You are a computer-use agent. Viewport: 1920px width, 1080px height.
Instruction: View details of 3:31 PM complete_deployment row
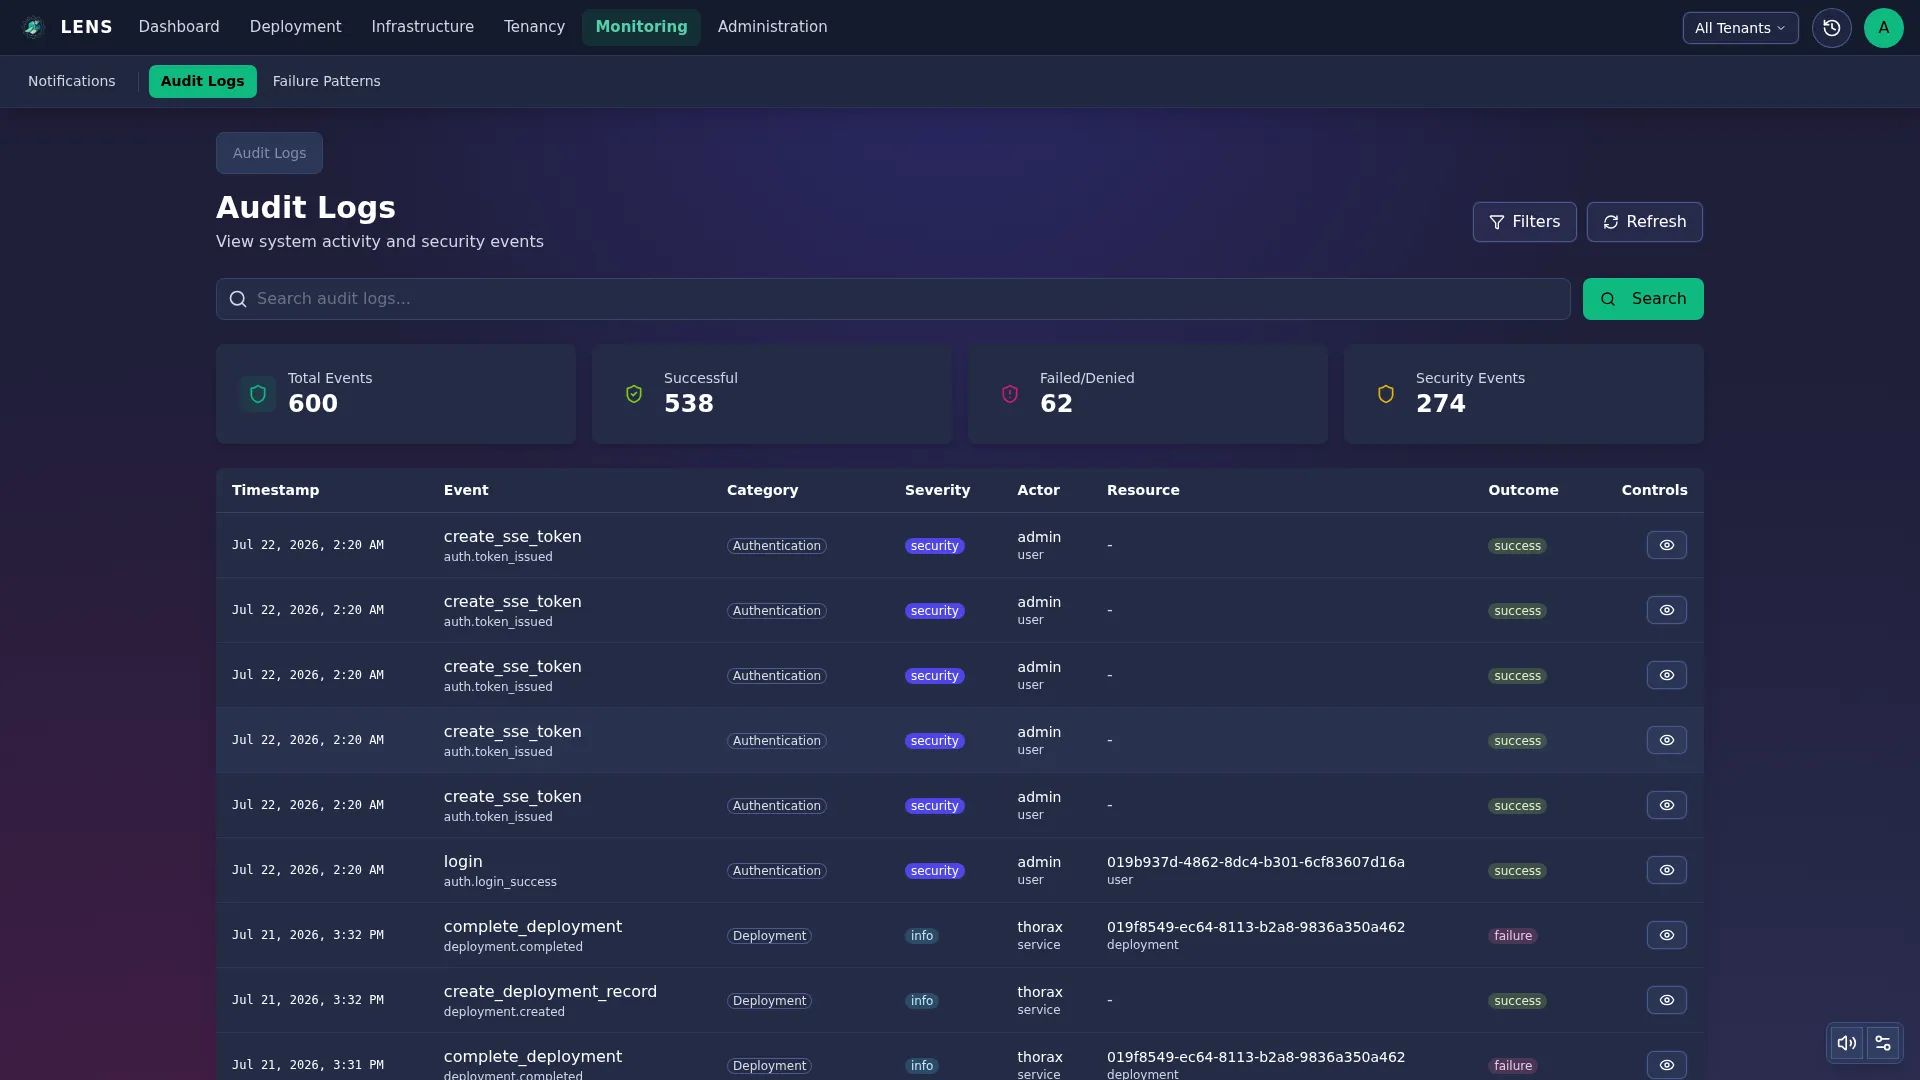[1666, 1065]
